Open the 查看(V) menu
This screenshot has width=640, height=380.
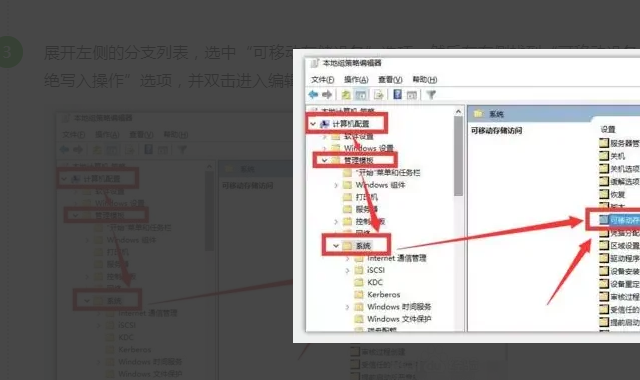(390, 80)
